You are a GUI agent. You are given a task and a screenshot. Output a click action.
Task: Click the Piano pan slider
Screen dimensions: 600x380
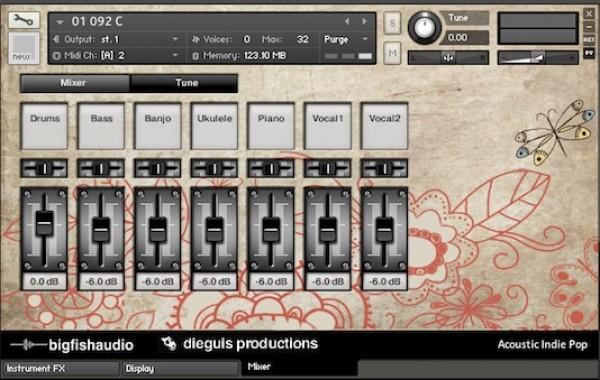(271, 168)
